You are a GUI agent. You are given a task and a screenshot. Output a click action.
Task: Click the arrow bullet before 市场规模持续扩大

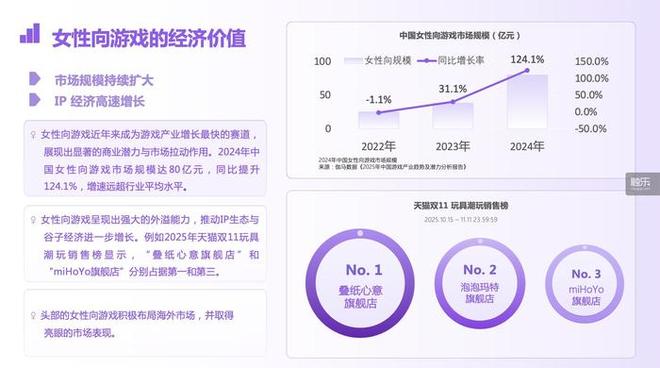point(35,79)
